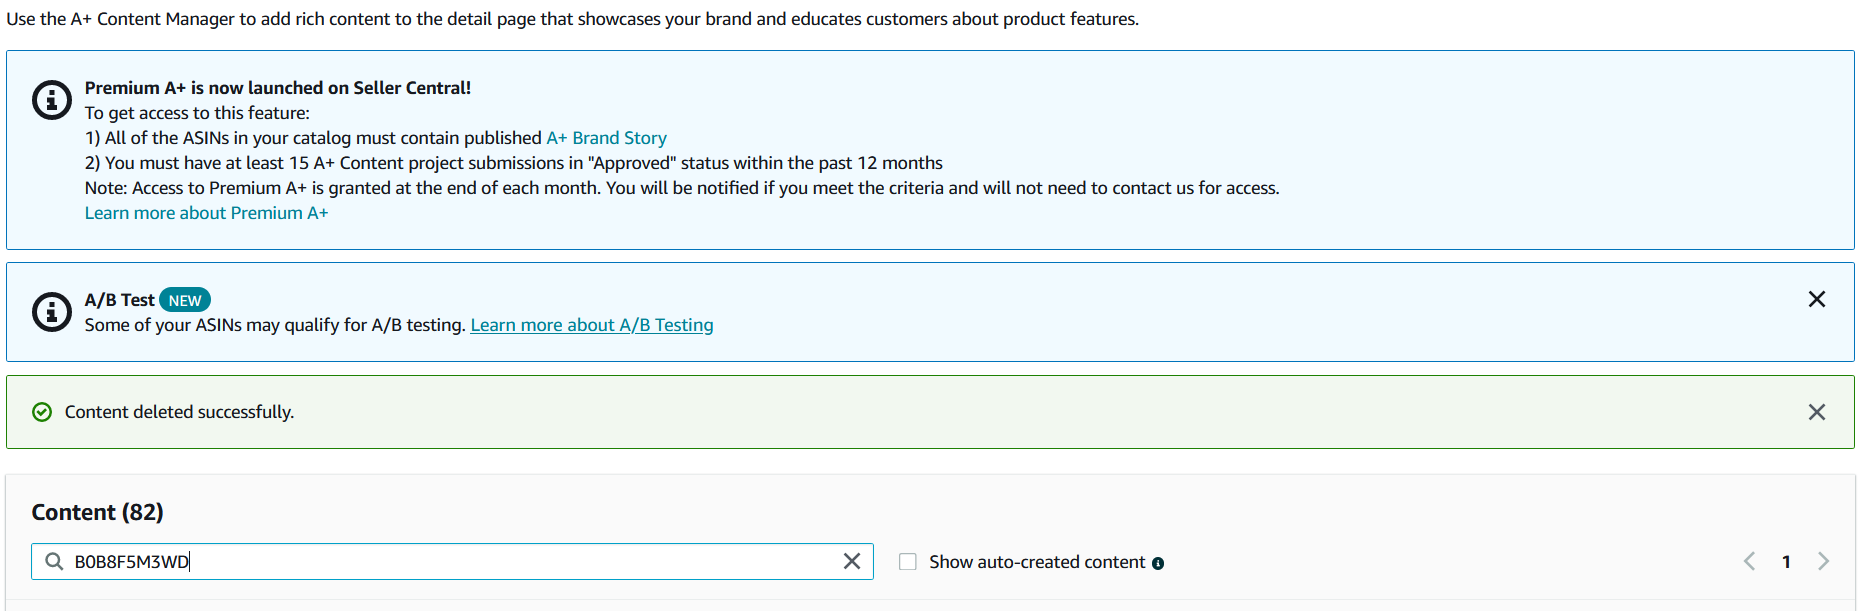Viewport: 1869px width, 611px height.
Task: Click the 'Premium A+ is now launched' headline
Action: (278, 88)
